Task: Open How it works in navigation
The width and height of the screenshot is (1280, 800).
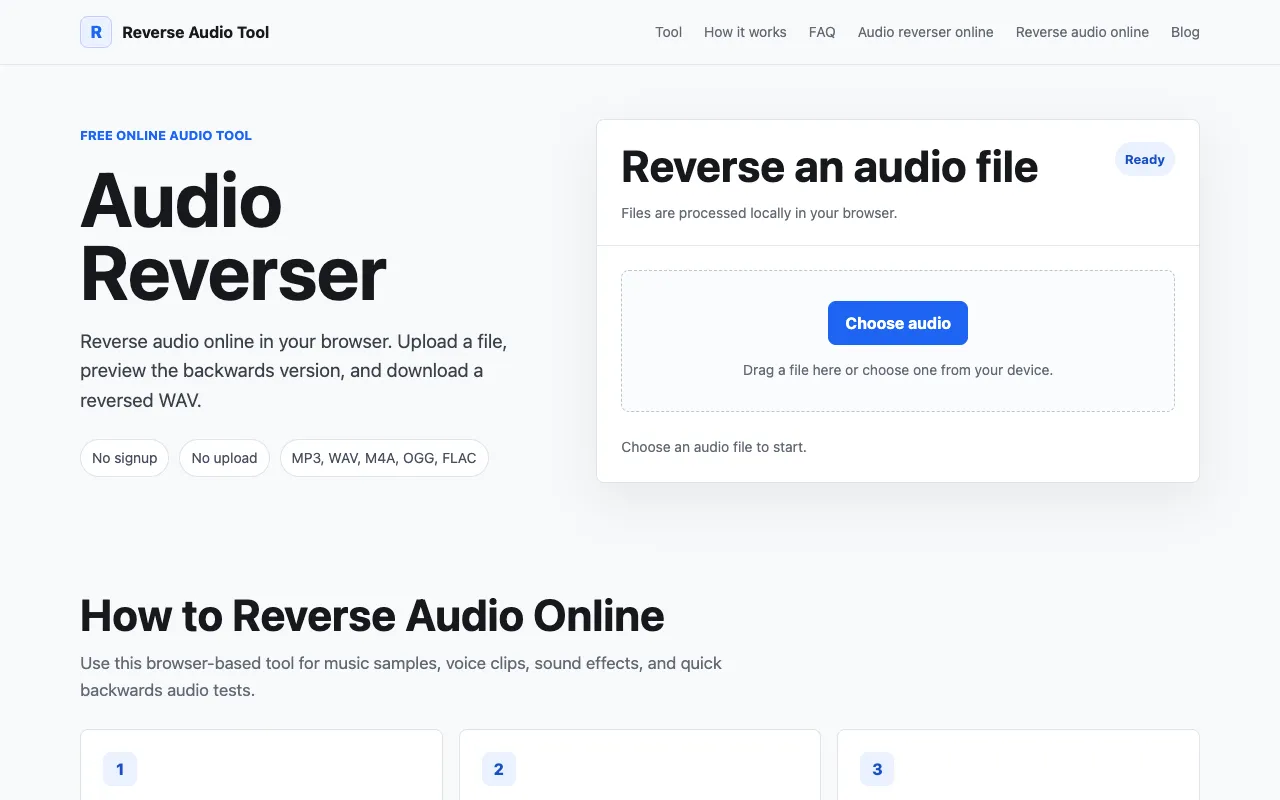Action: (x=745, y=32)
